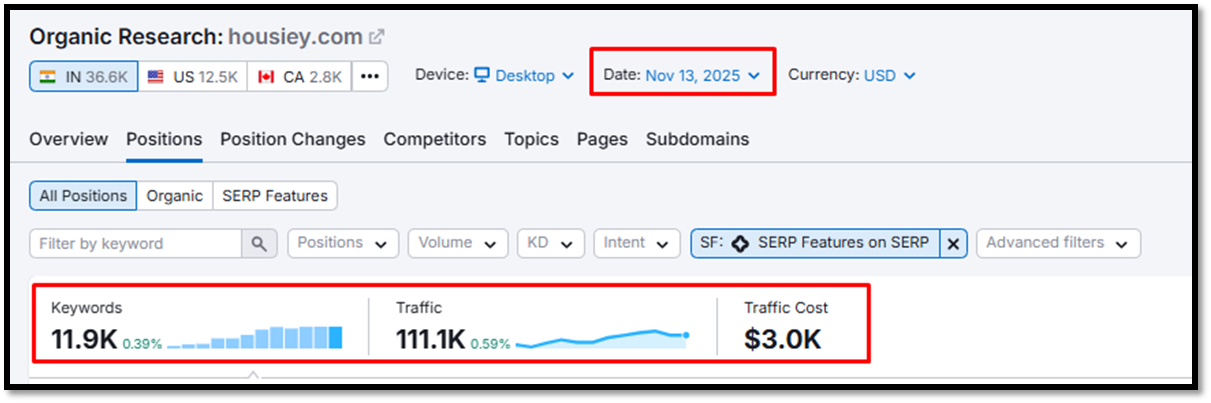
Task: Expand the Advanced filters dropdown
Action: 1058,243
